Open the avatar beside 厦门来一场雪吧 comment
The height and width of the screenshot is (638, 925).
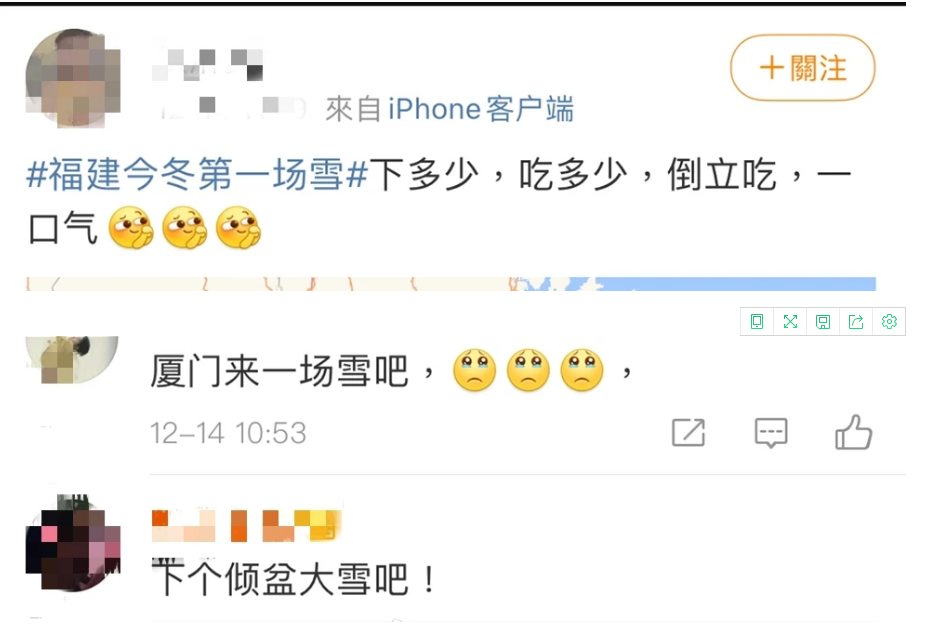tap(72, 360)
